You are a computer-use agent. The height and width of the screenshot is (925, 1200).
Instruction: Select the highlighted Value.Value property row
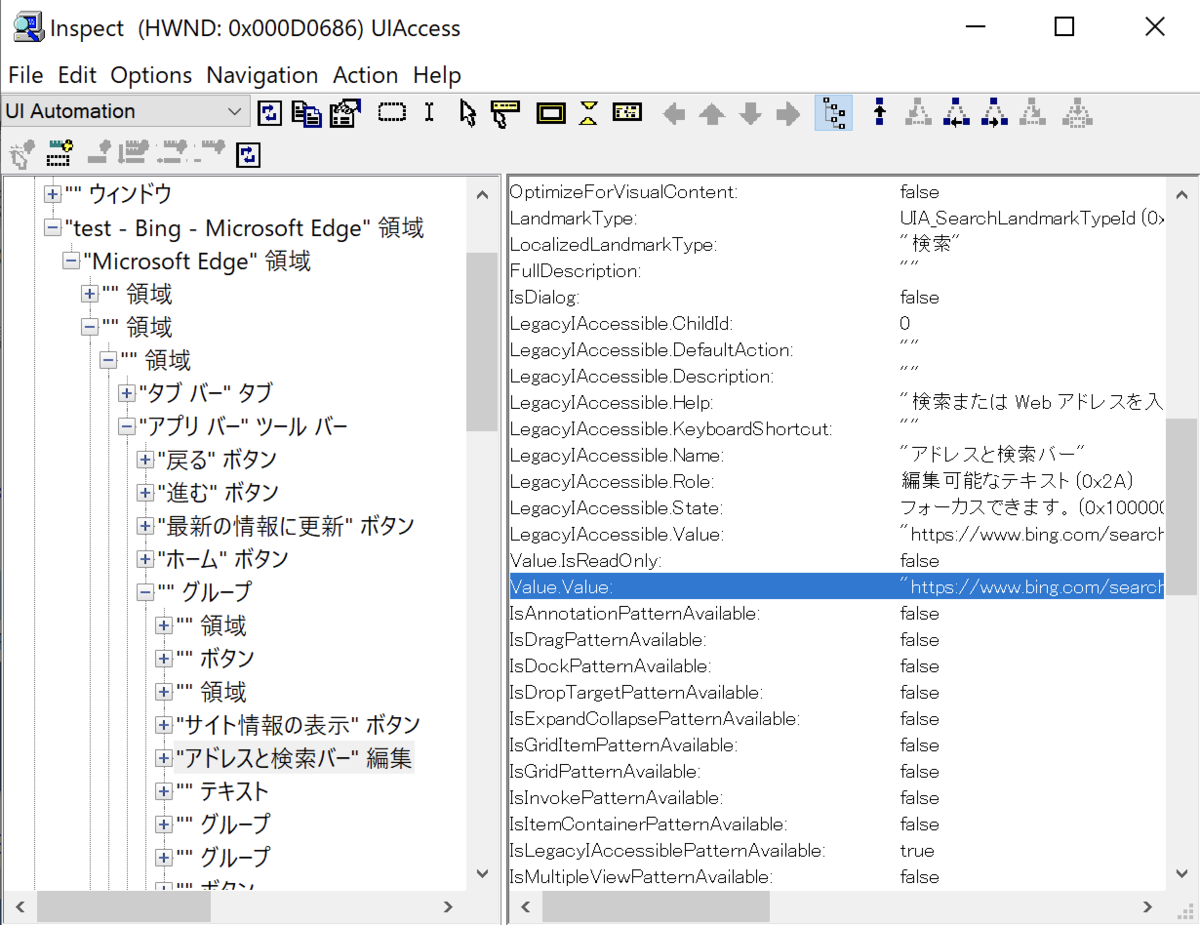click(836, 586)
